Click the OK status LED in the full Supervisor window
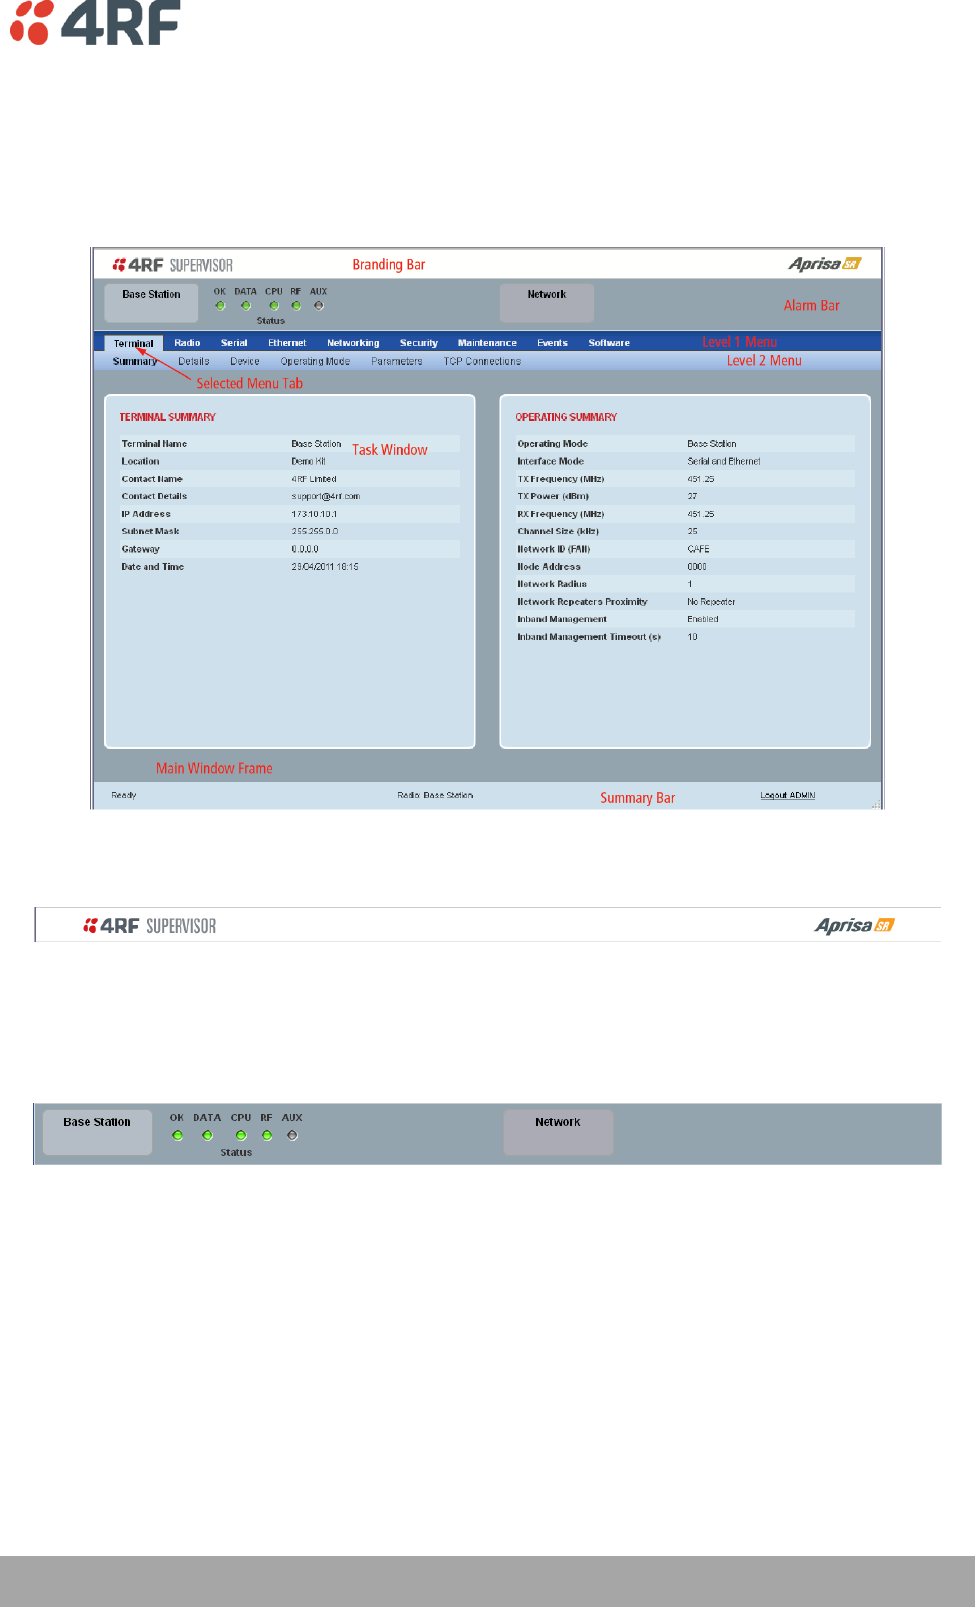Screen dimensions: 975x1607 coord(220,306)
